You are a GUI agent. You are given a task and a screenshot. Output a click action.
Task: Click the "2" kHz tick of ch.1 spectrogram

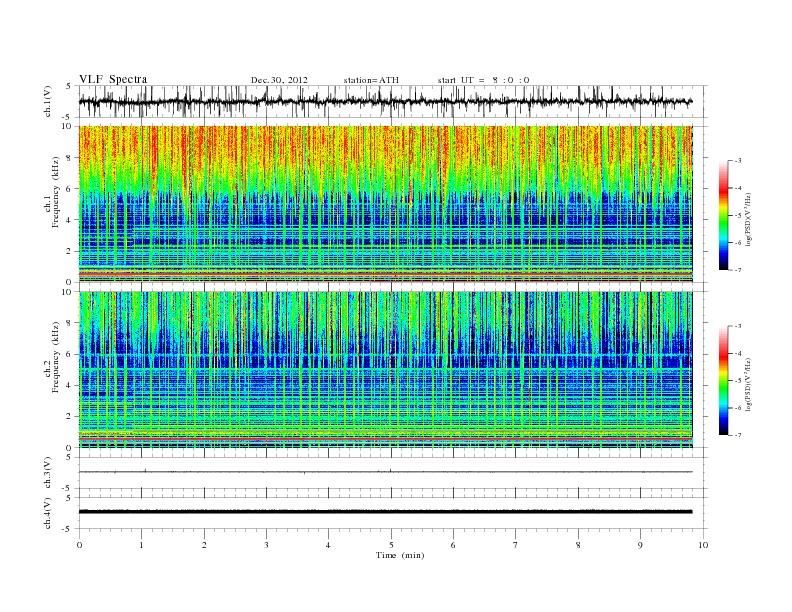point(69,251)
